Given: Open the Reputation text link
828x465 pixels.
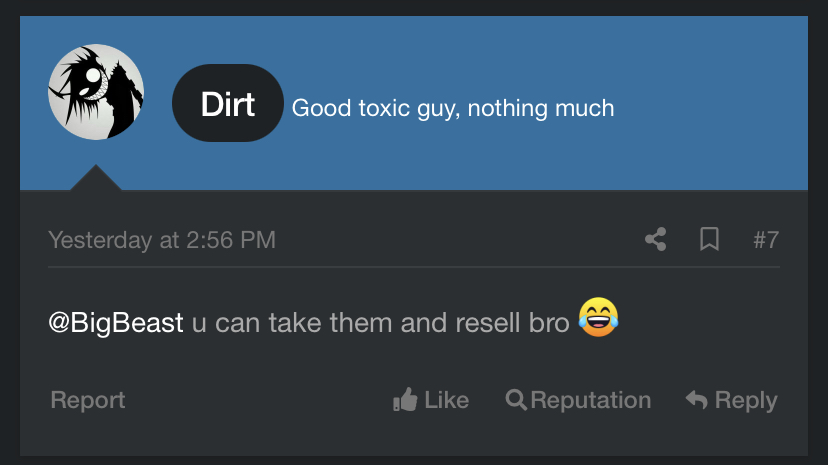Looking at the screenshot, I should (x=590, y=400).
